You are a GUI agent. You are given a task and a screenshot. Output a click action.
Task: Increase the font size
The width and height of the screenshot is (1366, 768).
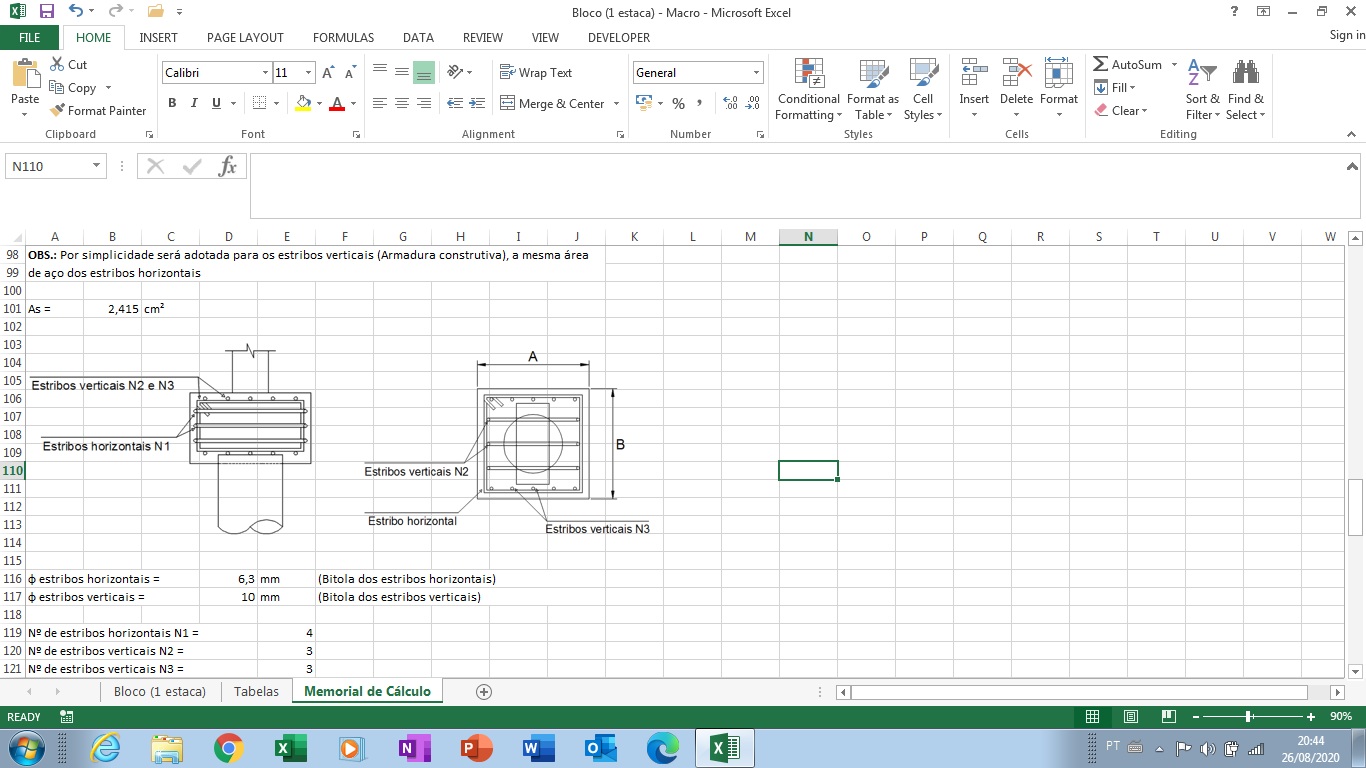tap(329, 73)
